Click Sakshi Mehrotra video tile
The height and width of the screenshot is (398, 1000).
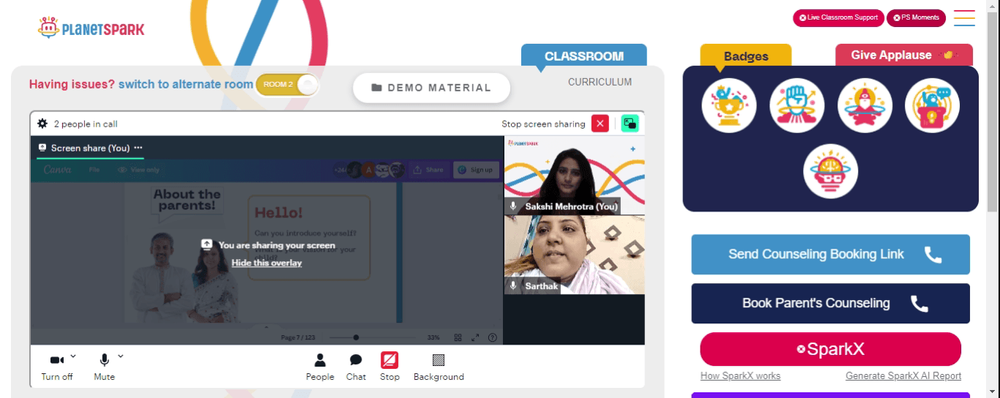pyautogui.click(x=574, y=175)
